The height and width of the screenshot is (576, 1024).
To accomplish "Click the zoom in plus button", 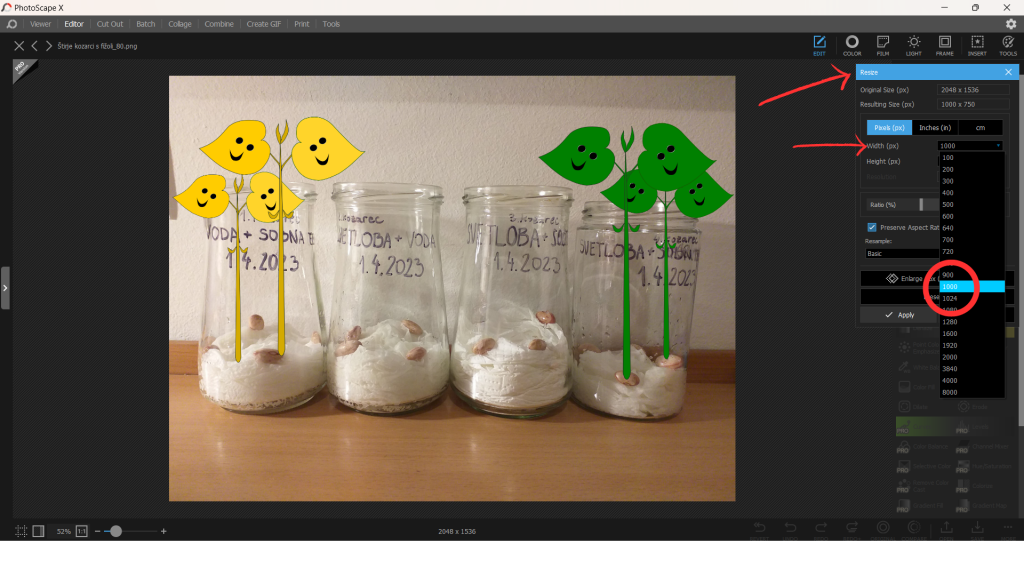I will point(163,532).
